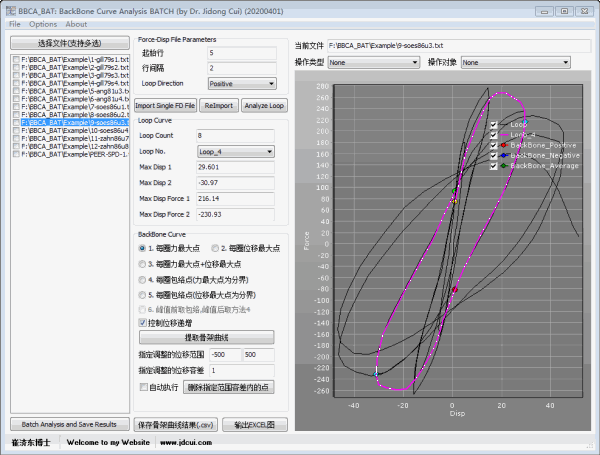Open the 操作对象 dropdown

[515, 62]
